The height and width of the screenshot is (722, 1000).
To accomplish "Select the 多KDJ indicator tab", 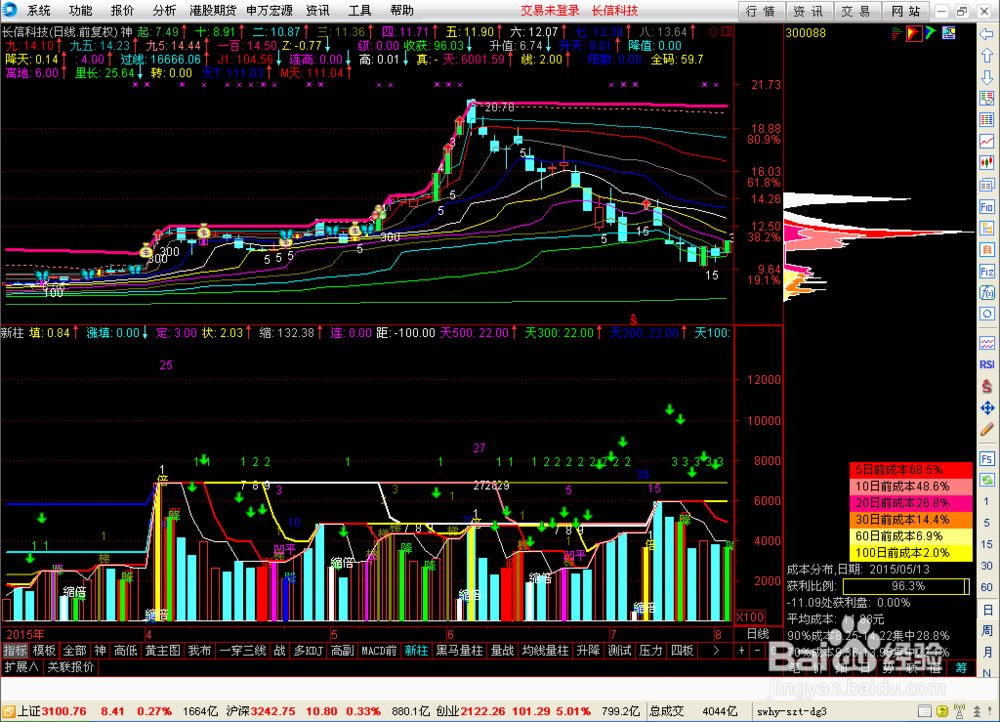I will 309,651.
